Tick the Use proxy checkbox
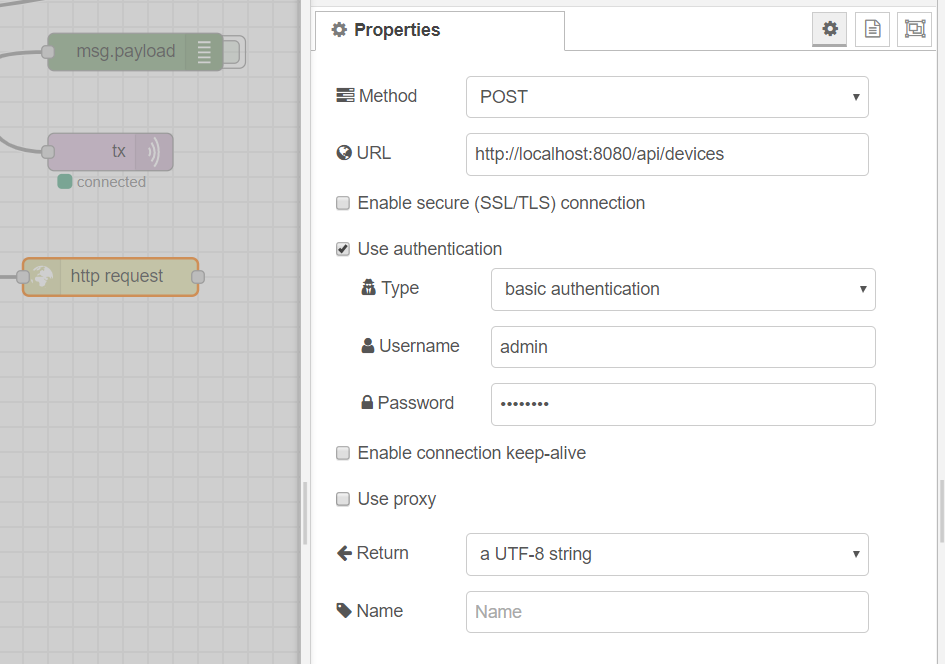Viewport: 945px width, 664px height. tap(343, 499)
